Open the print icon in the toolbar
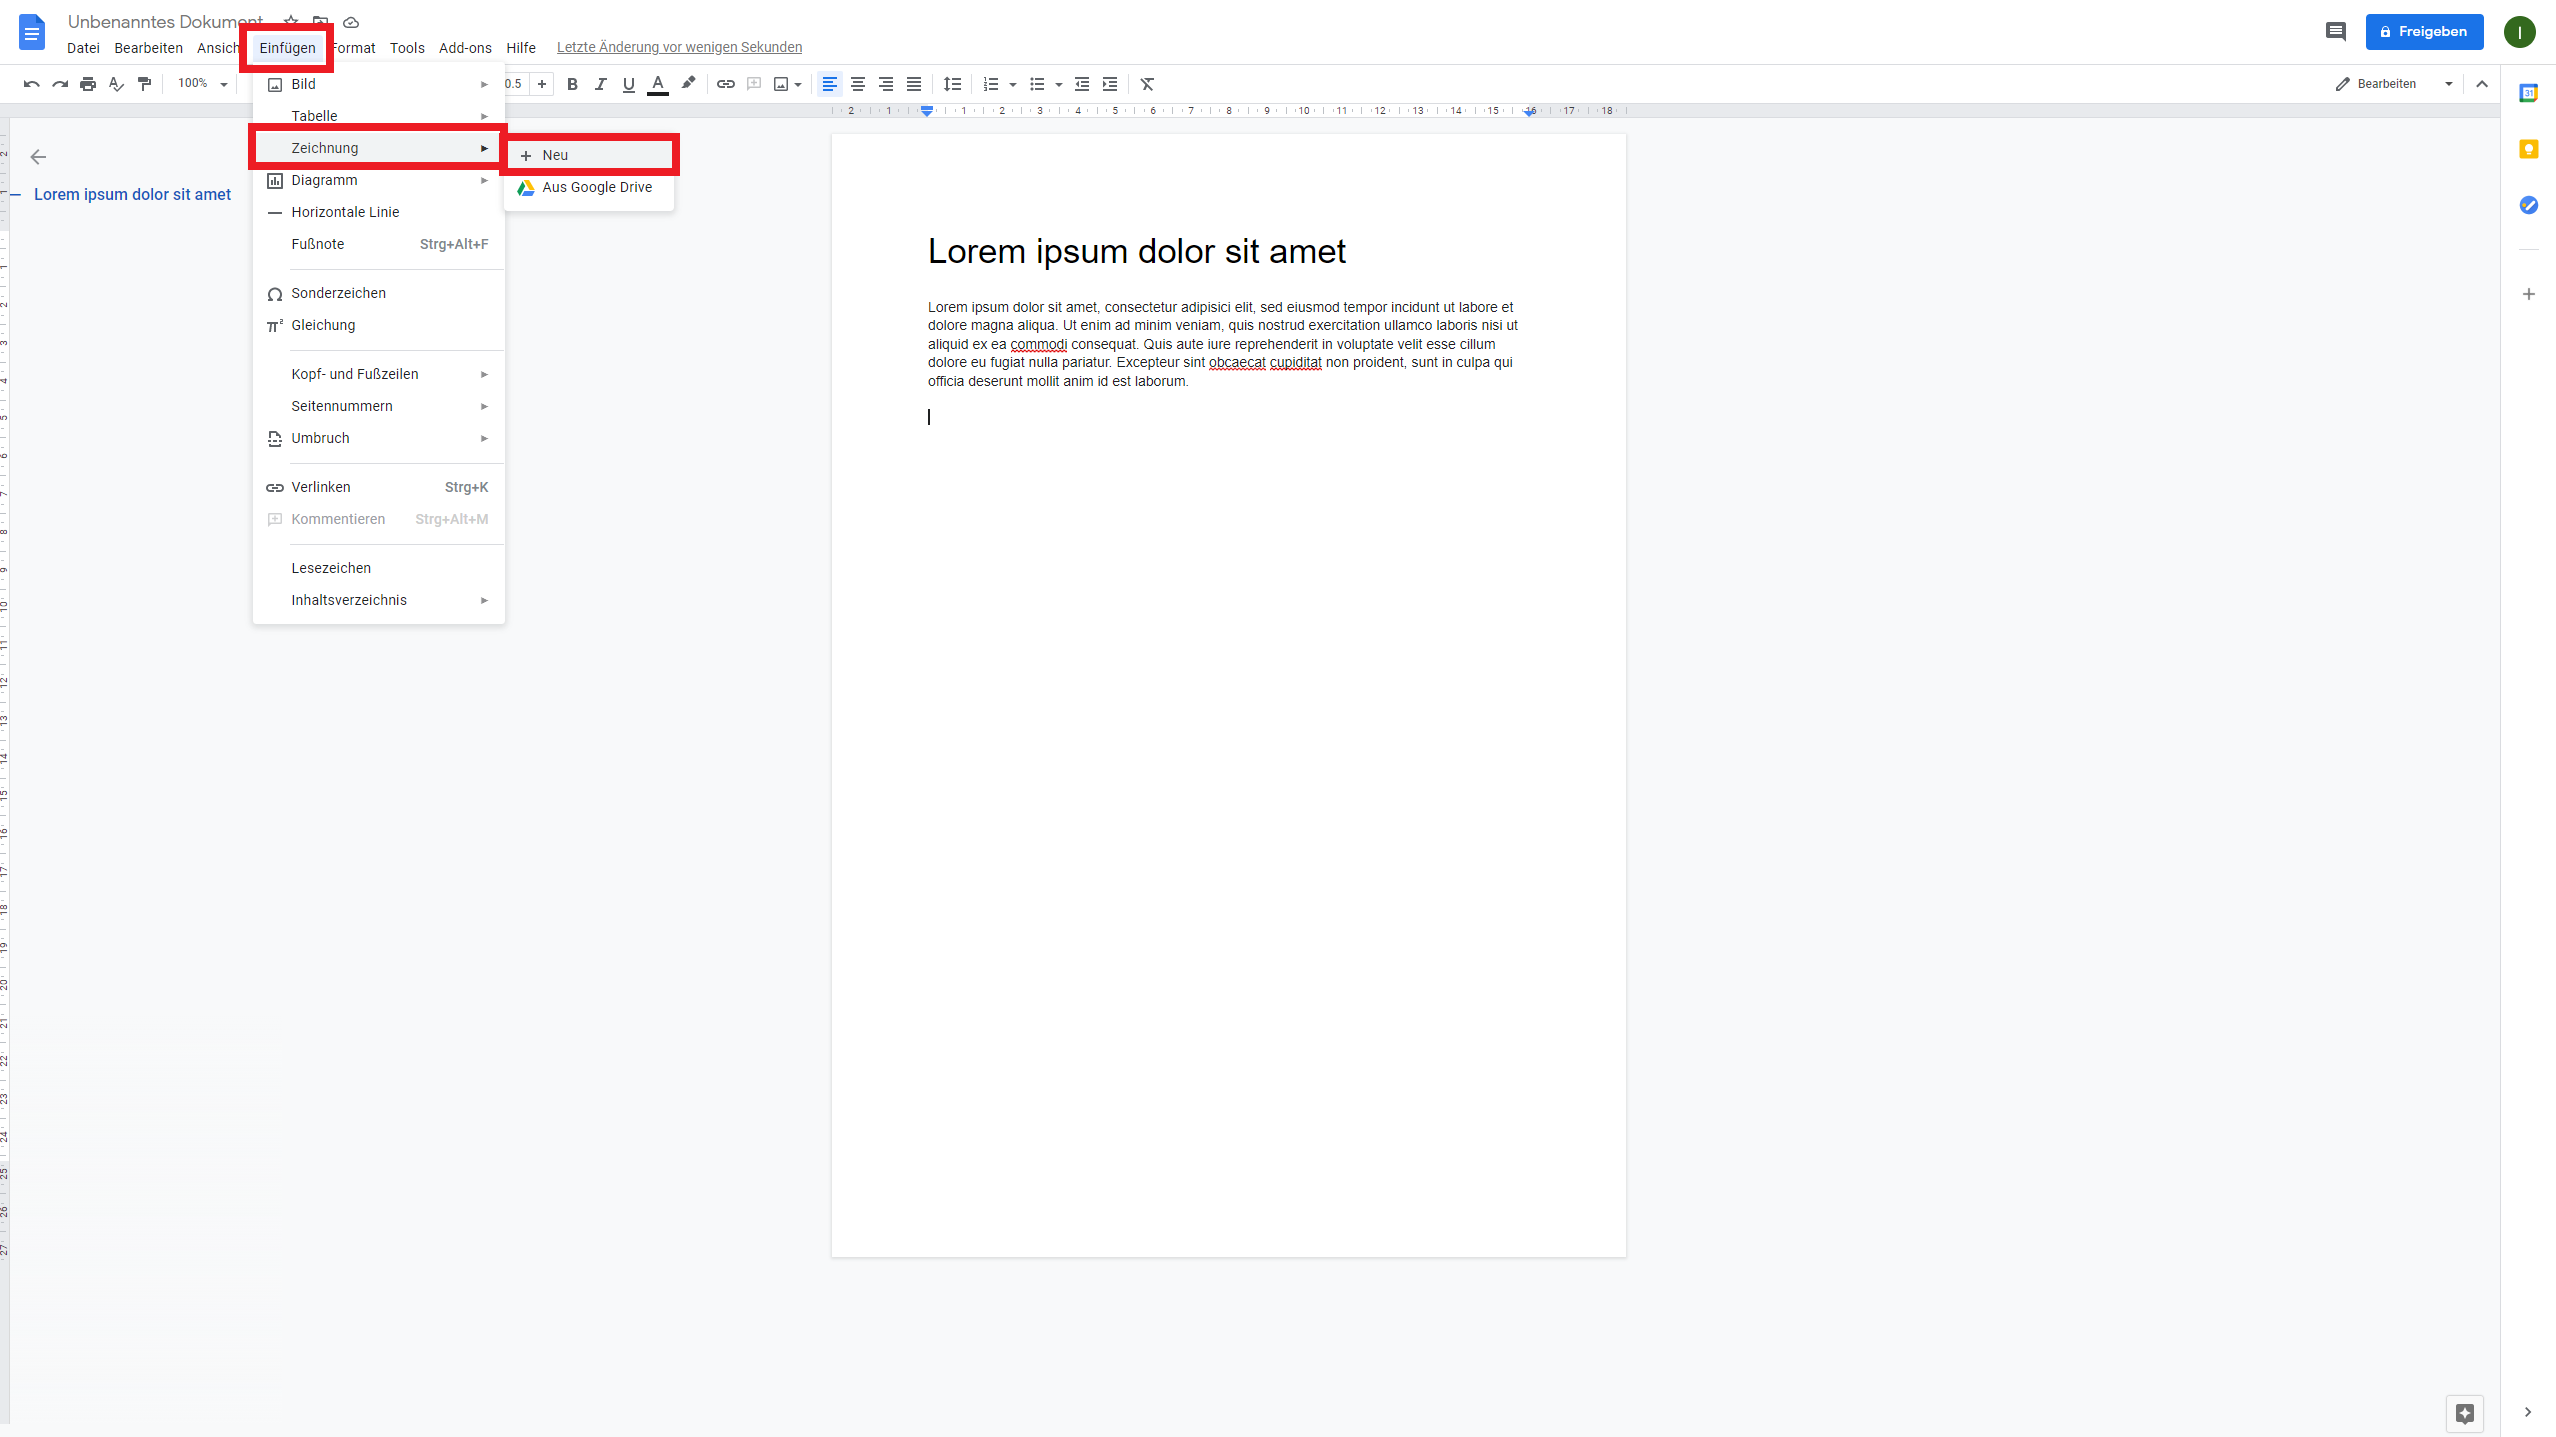 [88, 84]
